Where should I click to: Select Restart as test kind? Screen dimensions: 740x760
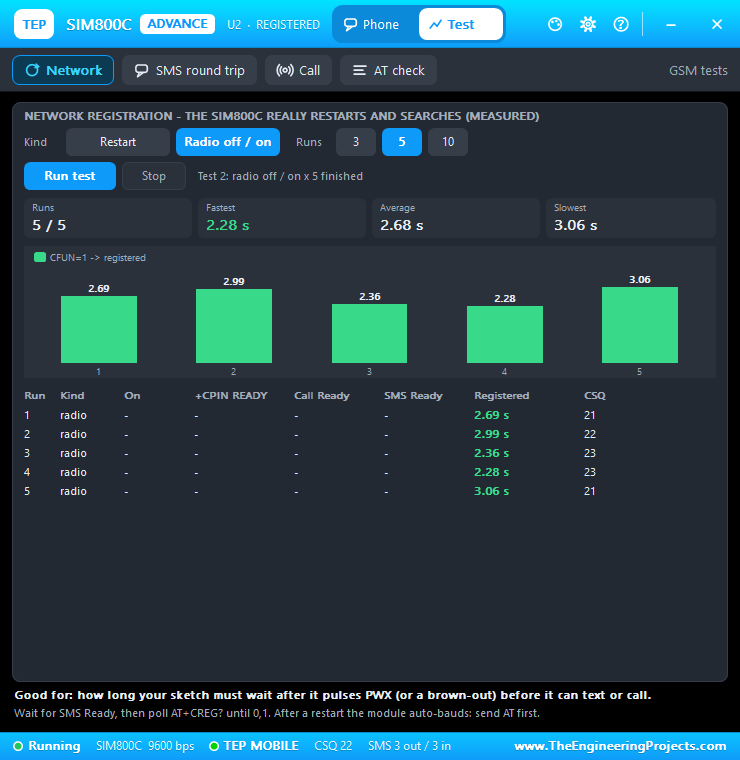click(118, 142)
